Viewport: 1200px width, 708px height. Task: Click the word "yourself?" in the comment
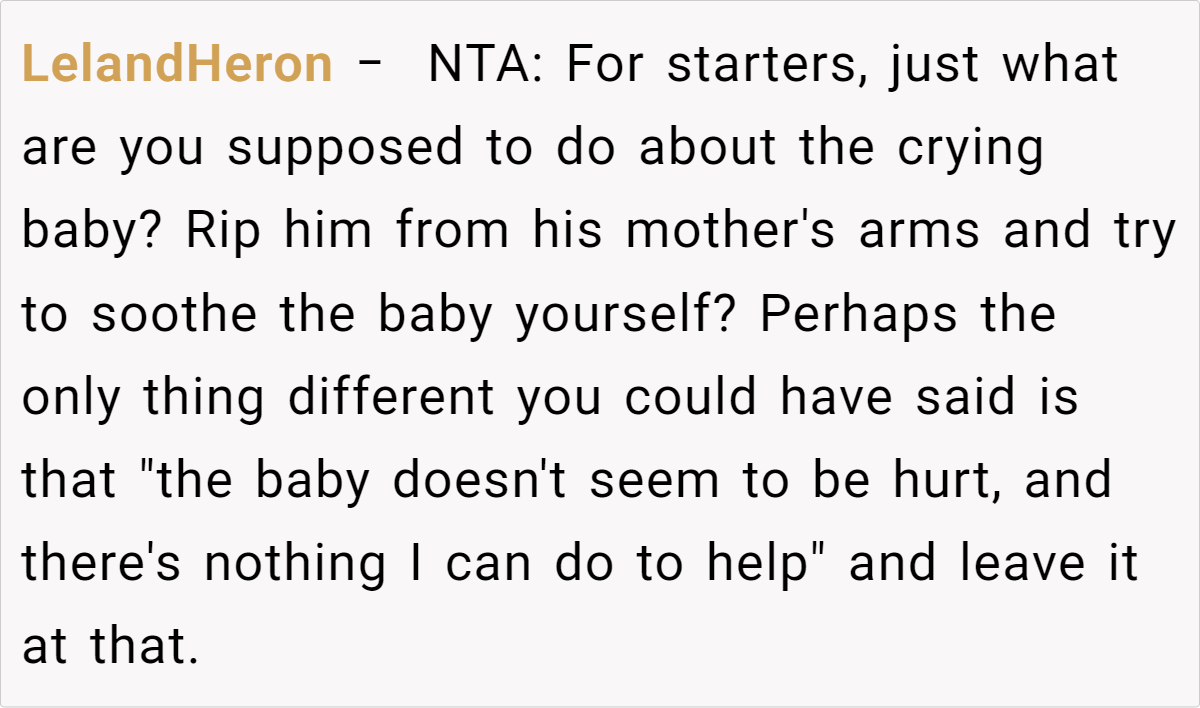[x=627, y=315]
